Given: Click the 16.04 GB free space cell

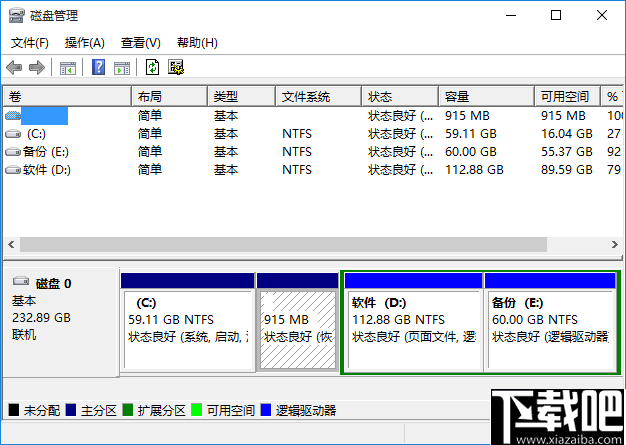Looking at the screenshot, I should [x=567, y=134].
